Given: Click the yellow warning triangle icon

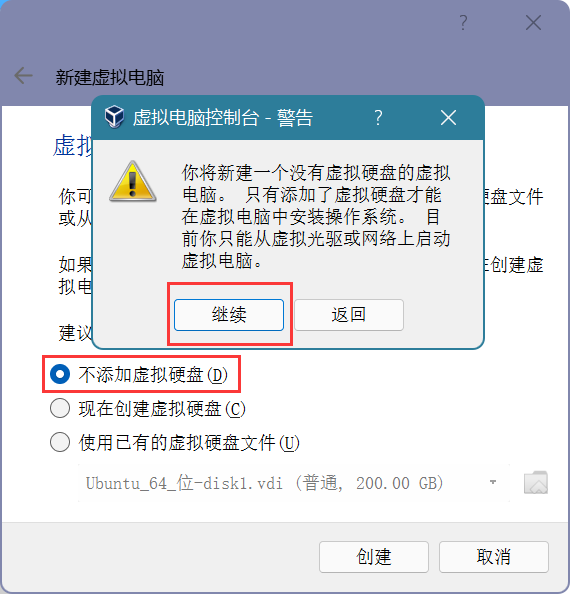Looking at the screenshot, I should click(x=133, y=181).
